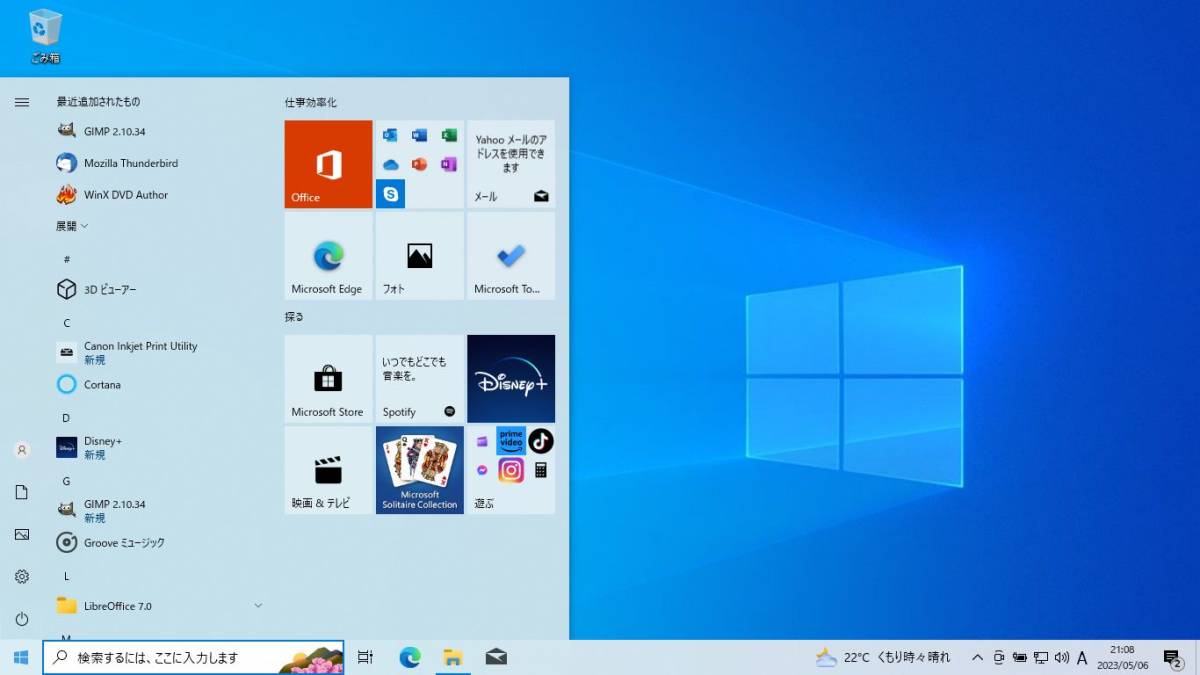The image size is (1200, 675).
Task: Launch OneNote from the Office folder tile
Action: pos(449,164)
